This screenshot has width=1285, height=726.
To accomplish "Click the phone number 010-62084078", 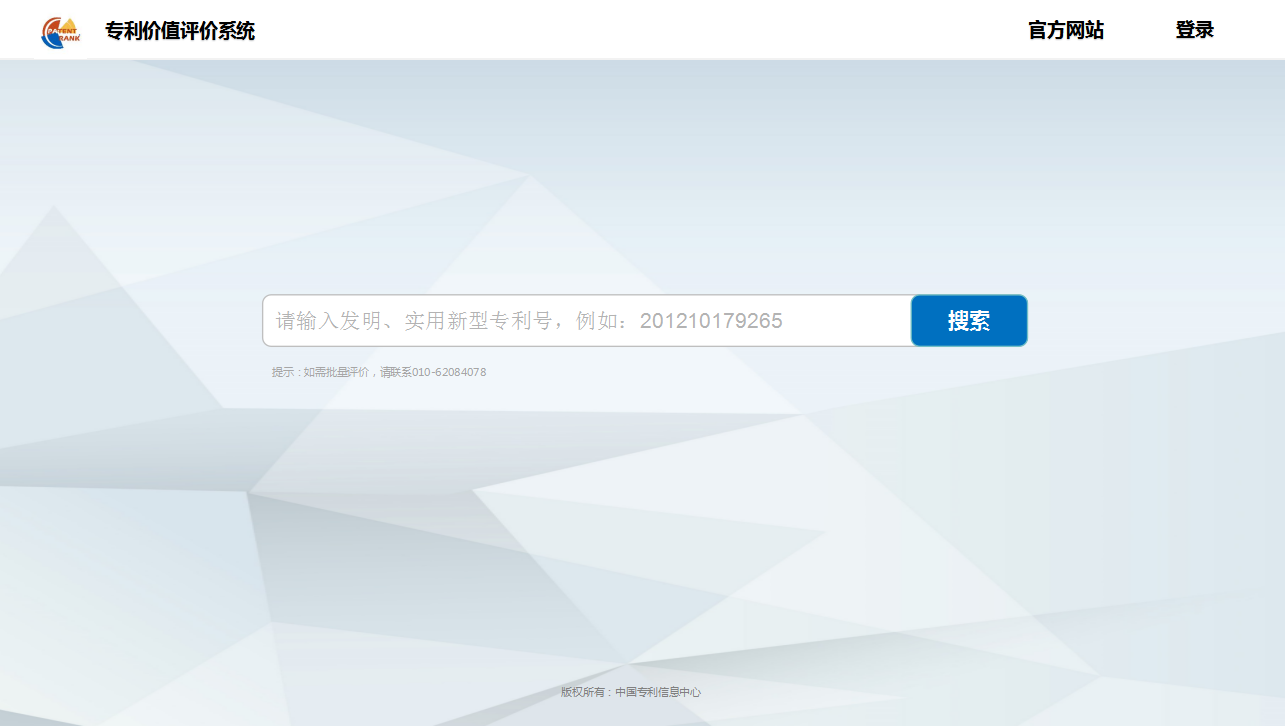I will [449, 372].
